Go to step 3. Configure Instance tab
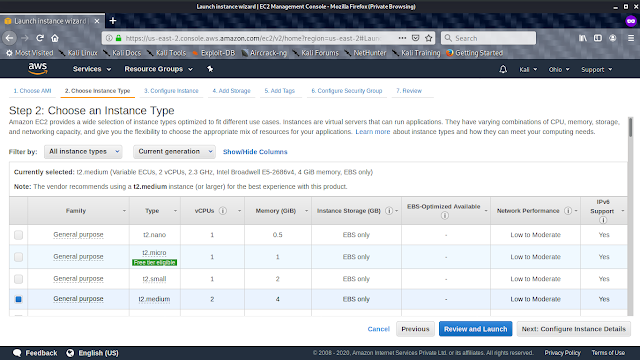 pyautogui.click(x=171, y=91)
